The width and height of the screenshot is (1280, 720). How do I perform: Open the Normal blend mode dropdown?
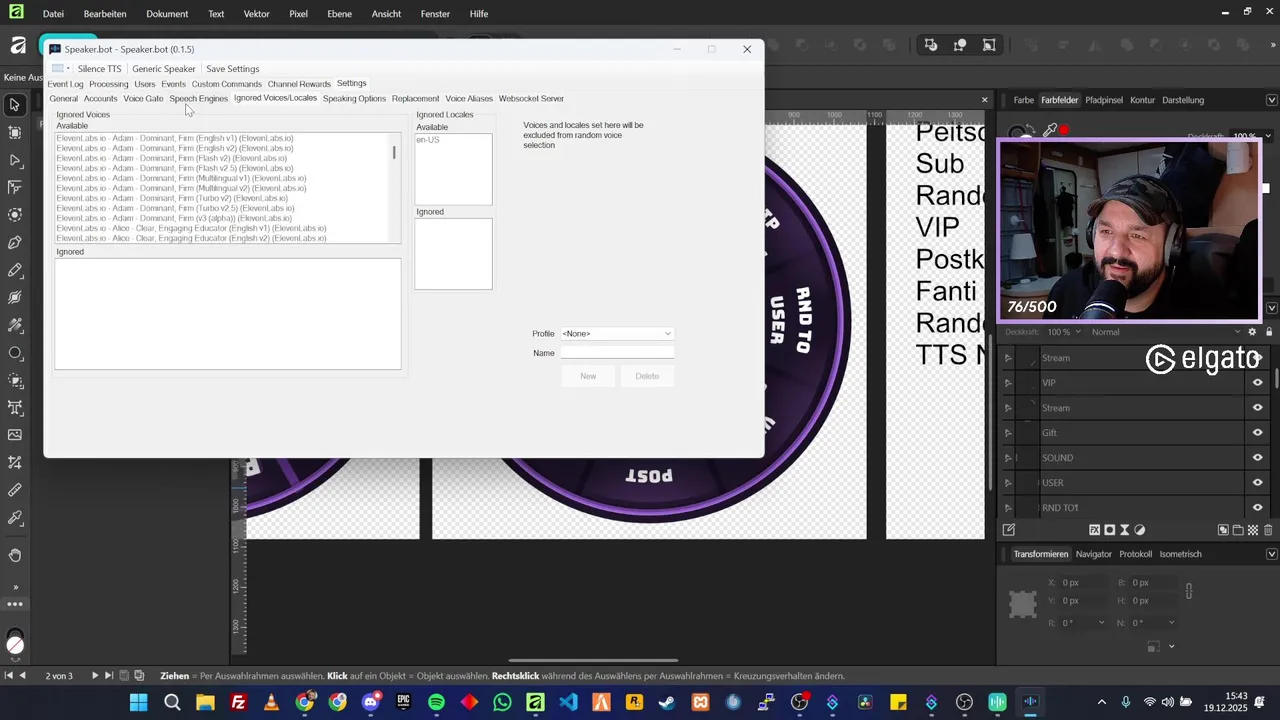1165,332
